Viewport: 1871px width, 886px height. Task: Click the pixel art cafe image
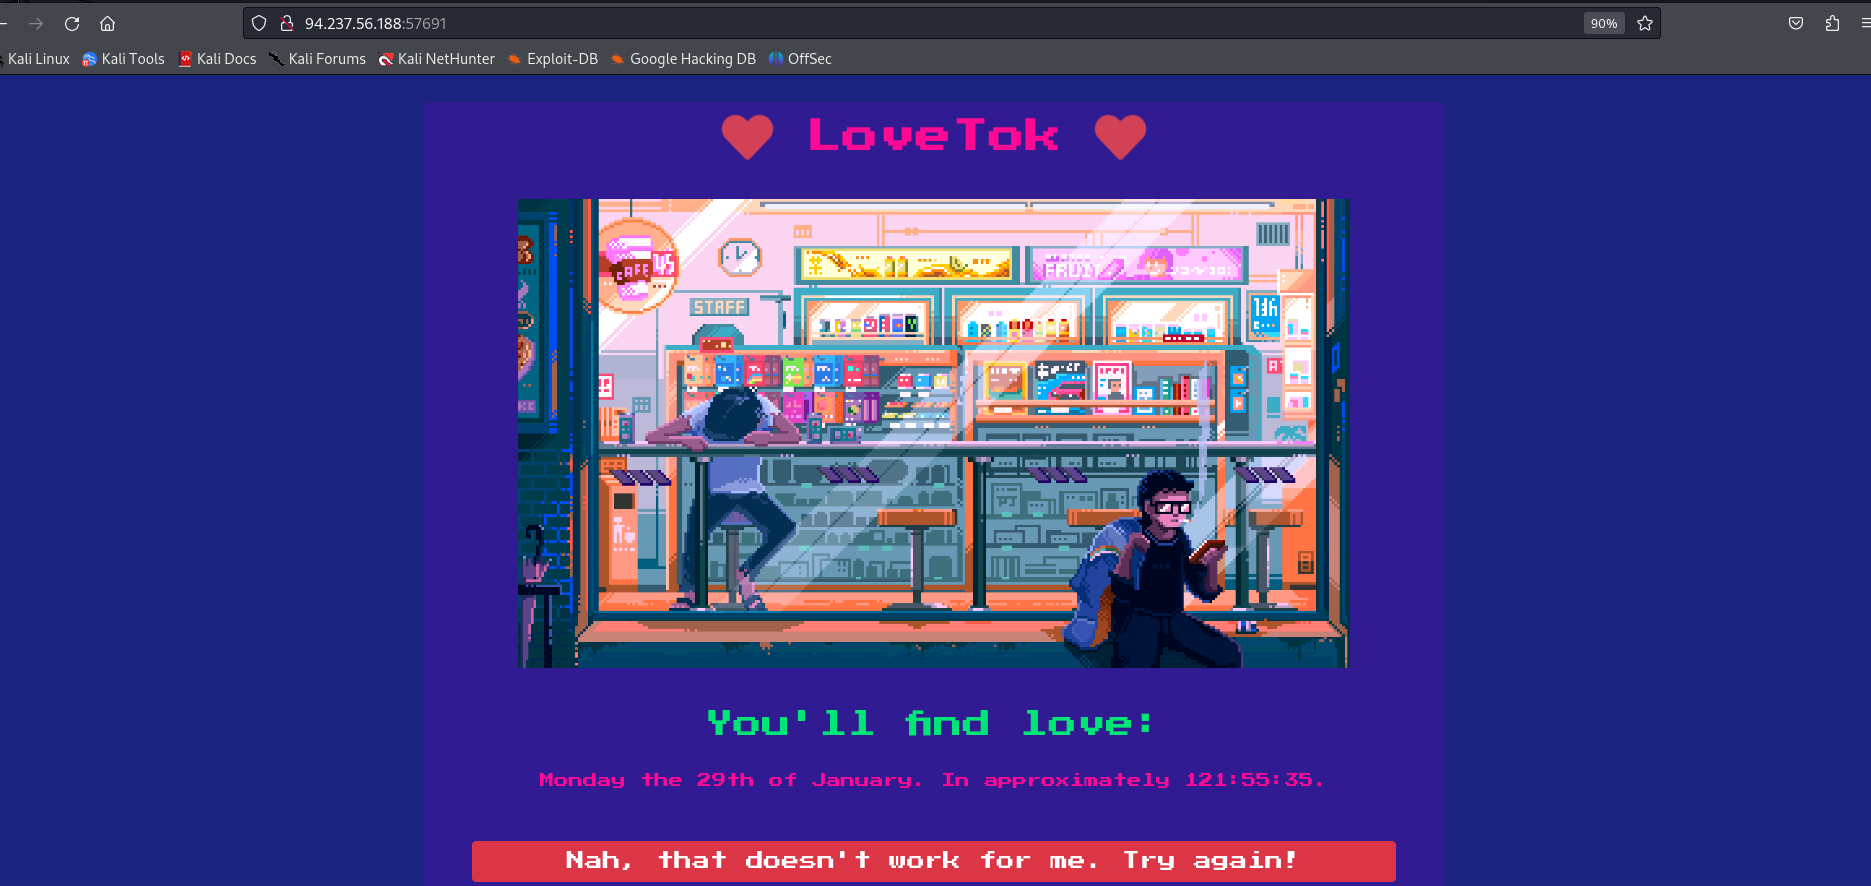coord(932,433)
